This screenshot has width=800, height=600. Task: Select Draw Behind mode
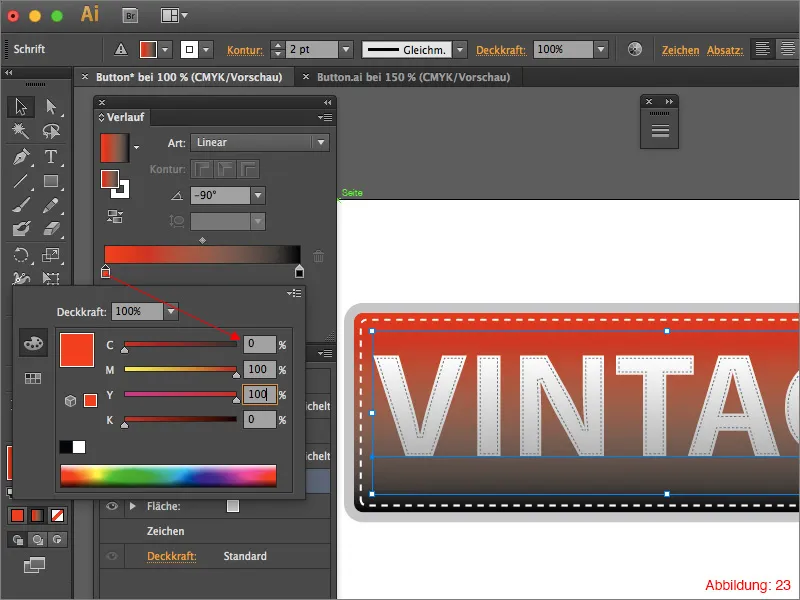point(37,539)
